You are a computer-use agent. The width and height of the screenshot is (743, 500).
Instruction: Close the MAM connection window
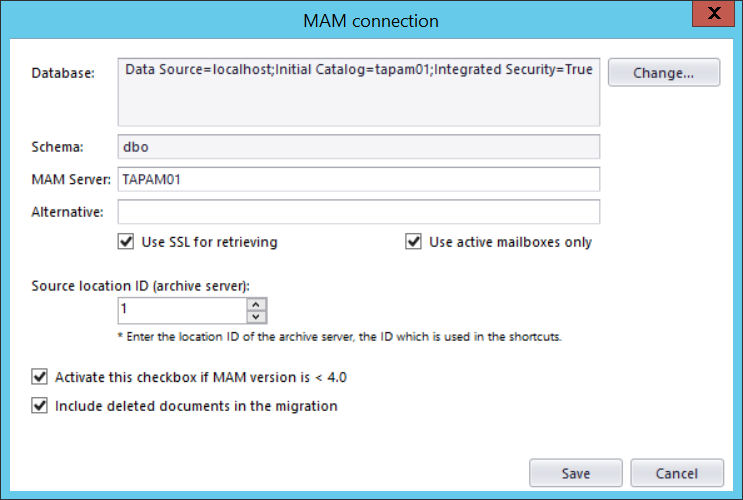pos(715,14)
